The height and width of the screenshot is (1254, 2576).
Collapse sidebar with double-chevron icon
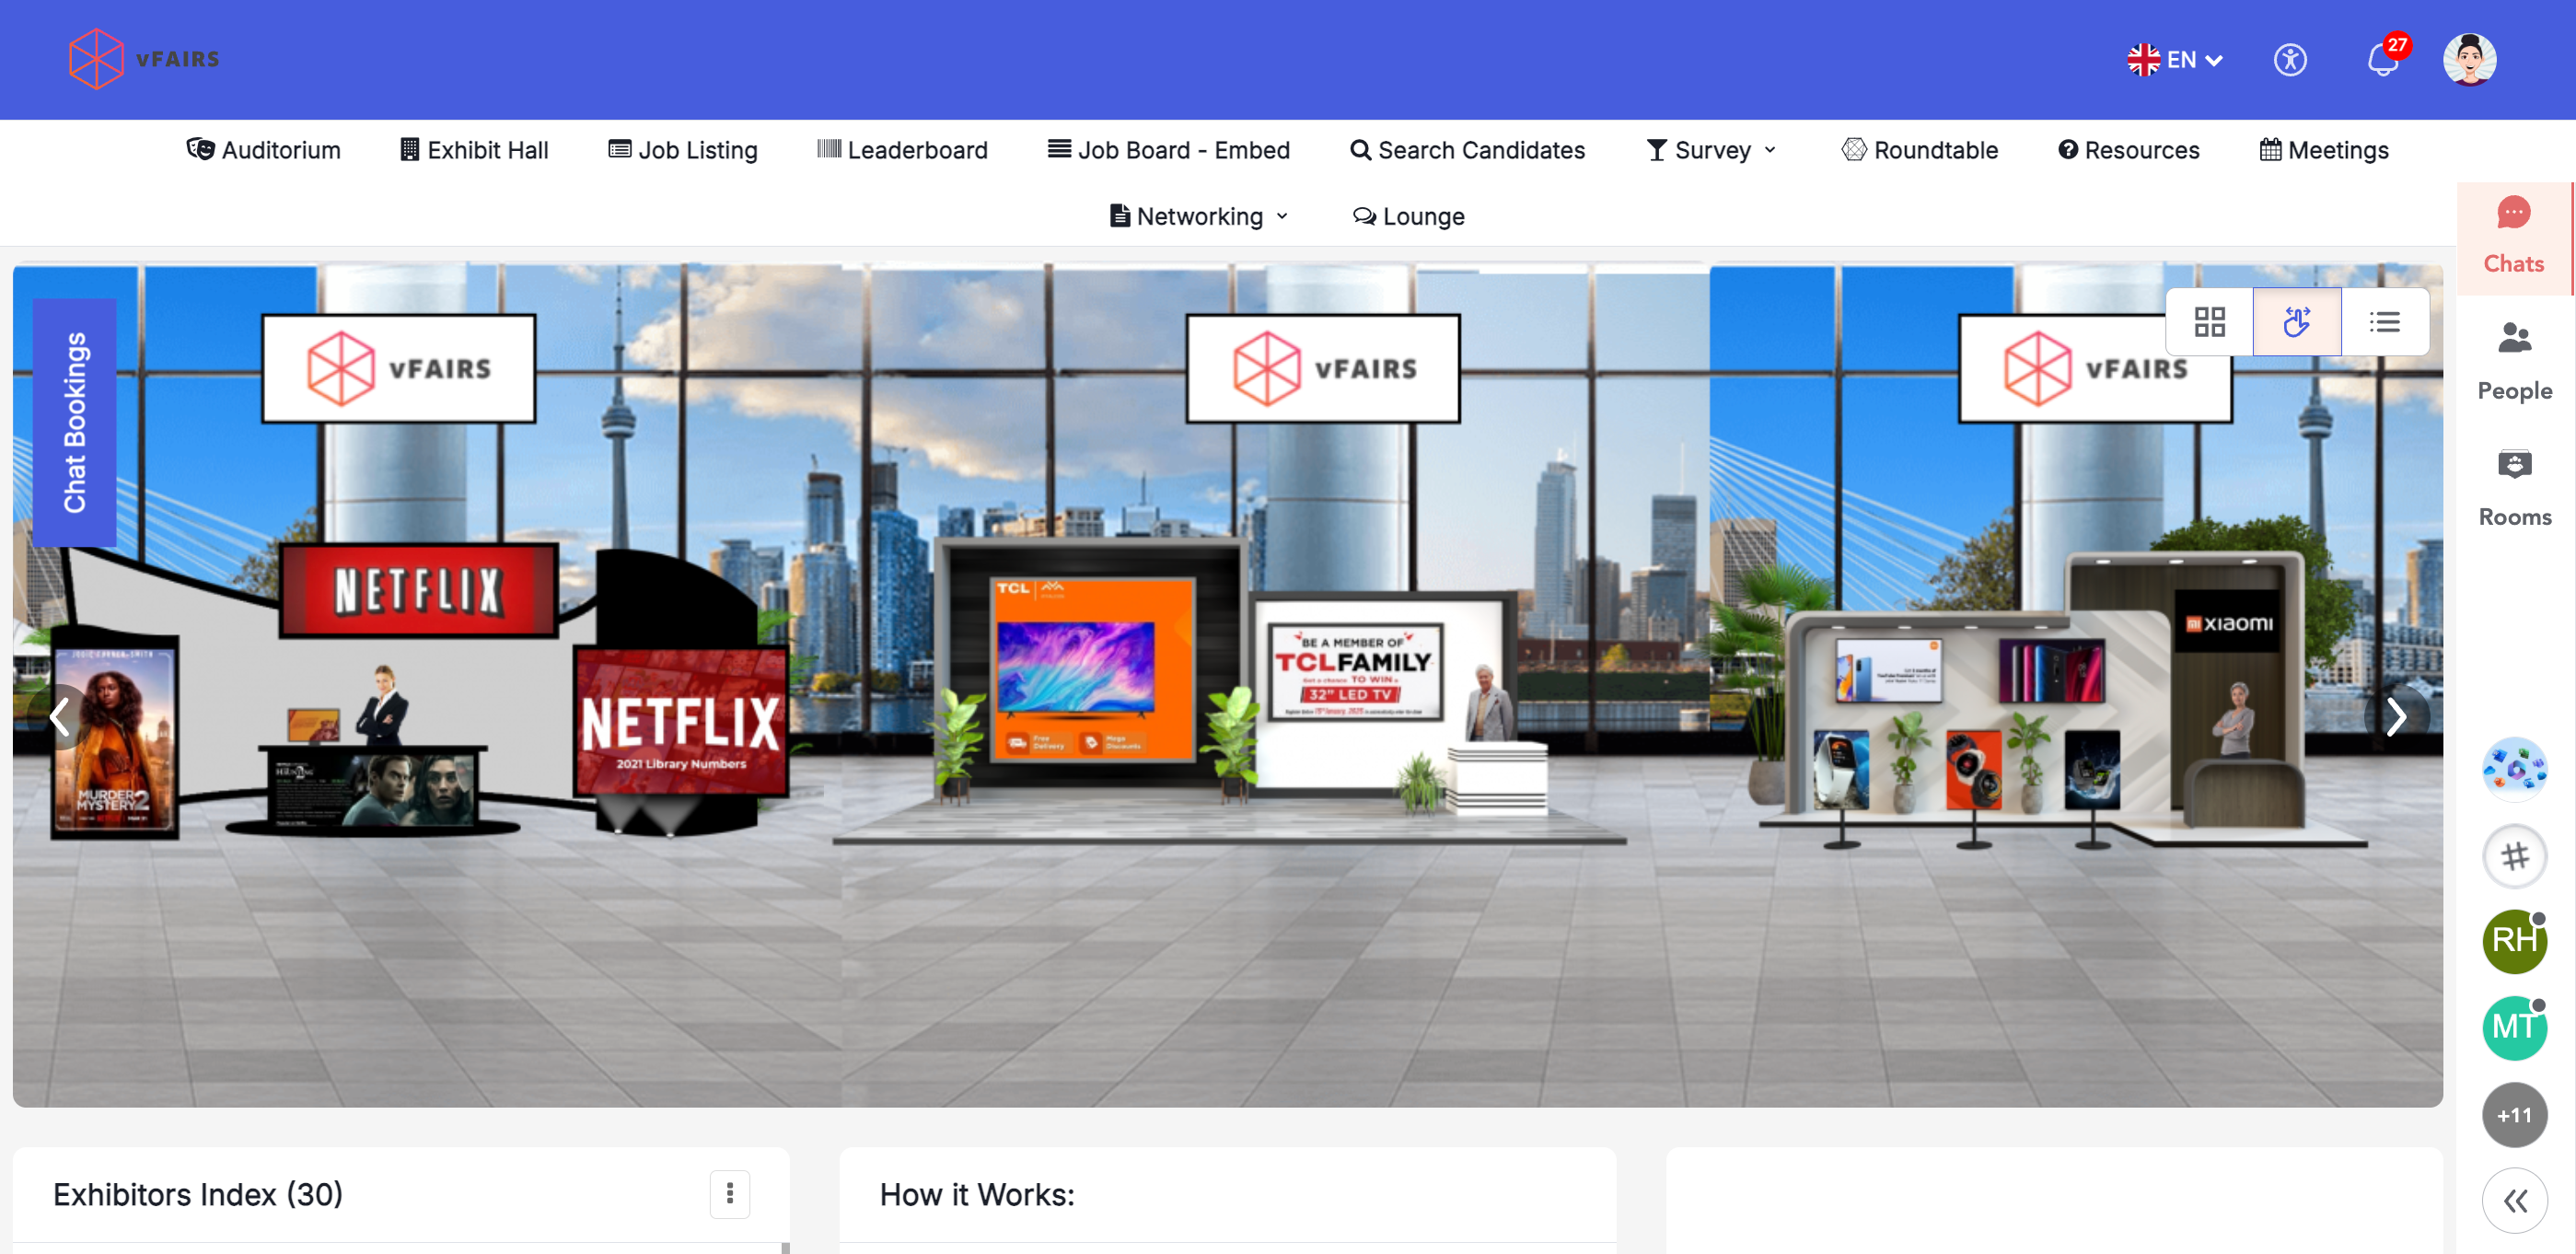point(2514,1200)
